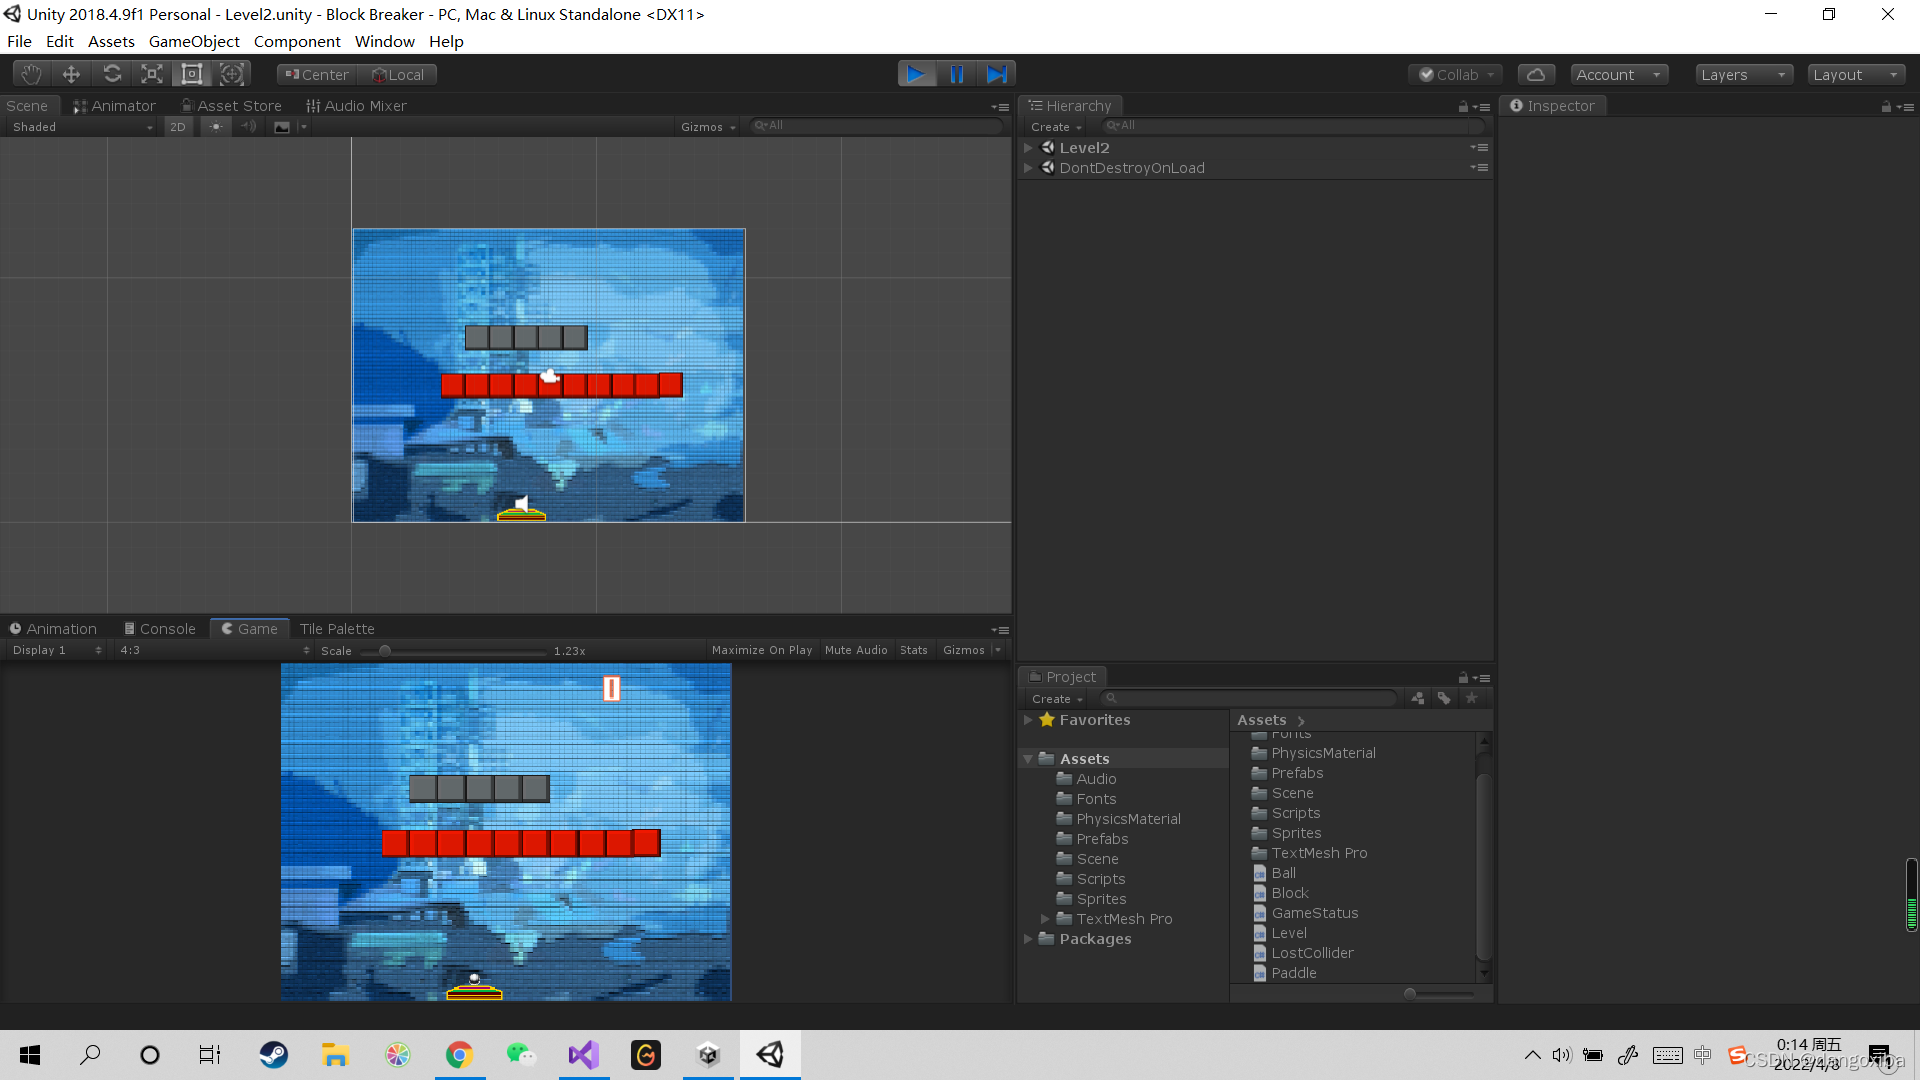Toggle scene lighting button
This screenshot has width=1920, height=1080.
click(x=216, y=127)
